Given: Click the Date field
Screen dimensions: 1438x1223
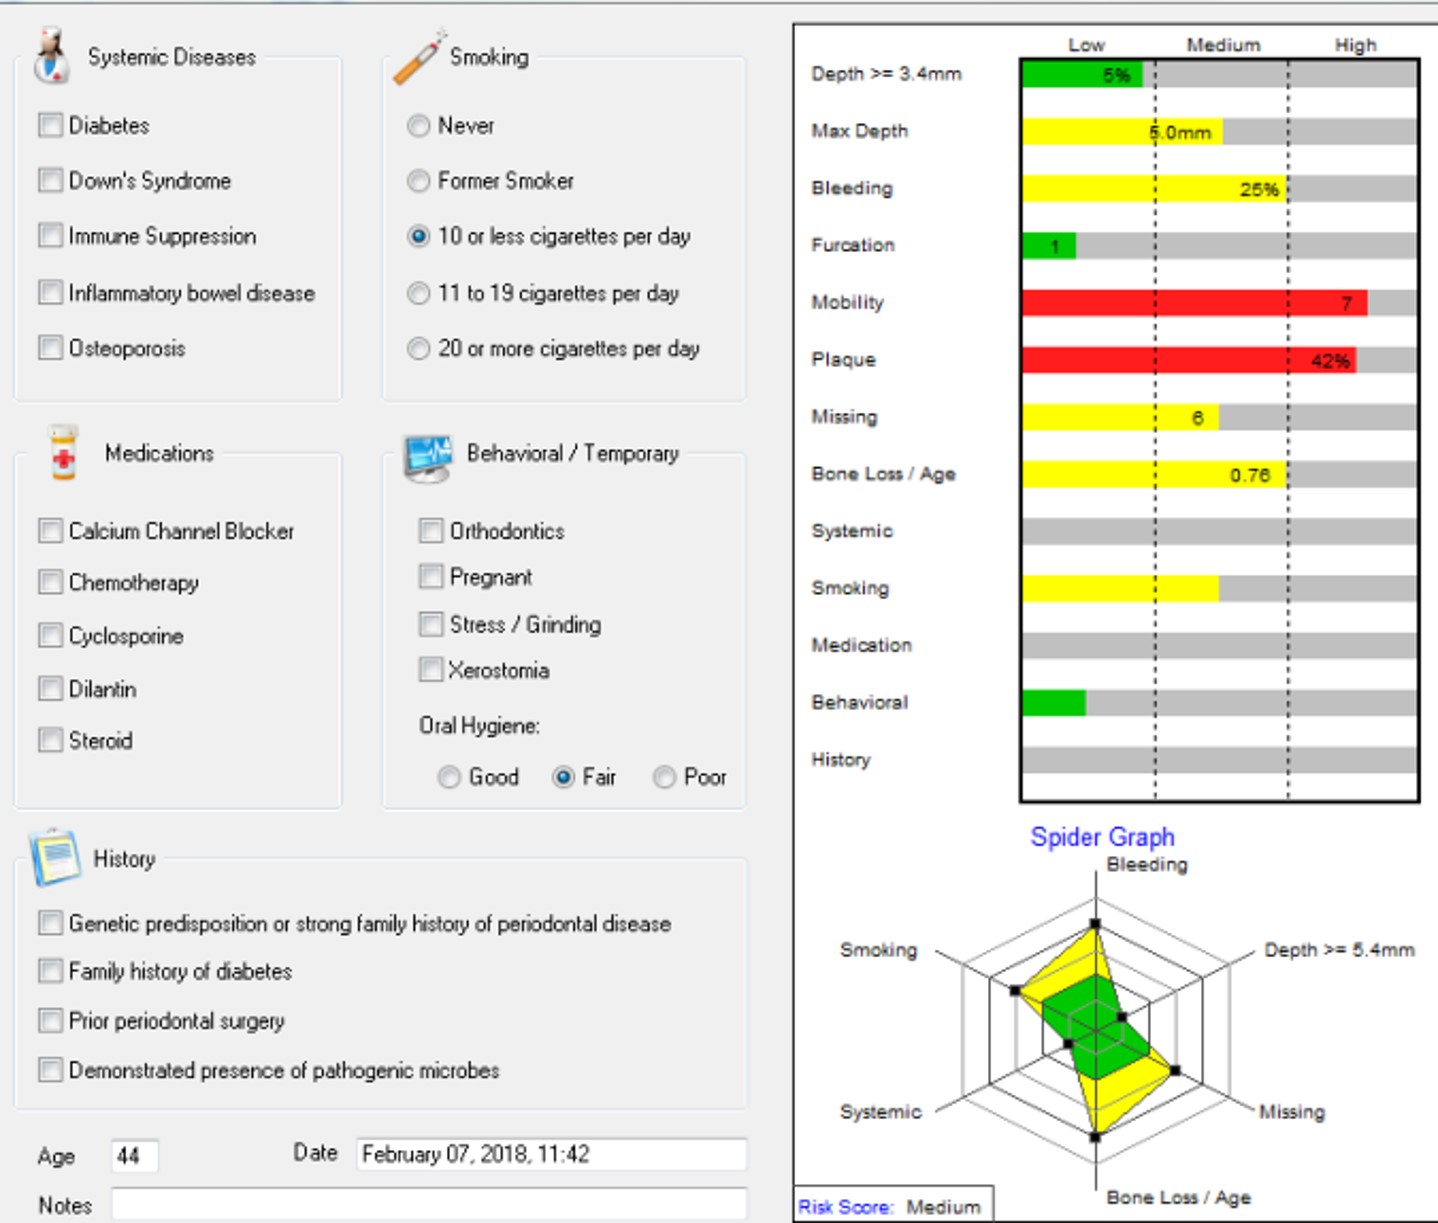Looking at the screenshot, I should point(550,1155).
